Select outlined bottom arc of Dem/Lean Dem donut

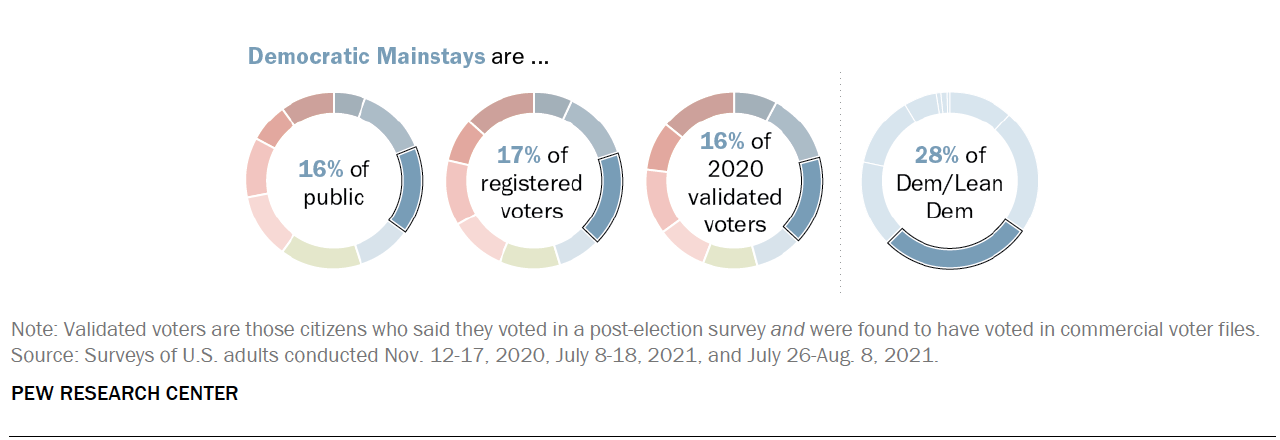pos(955,257)
